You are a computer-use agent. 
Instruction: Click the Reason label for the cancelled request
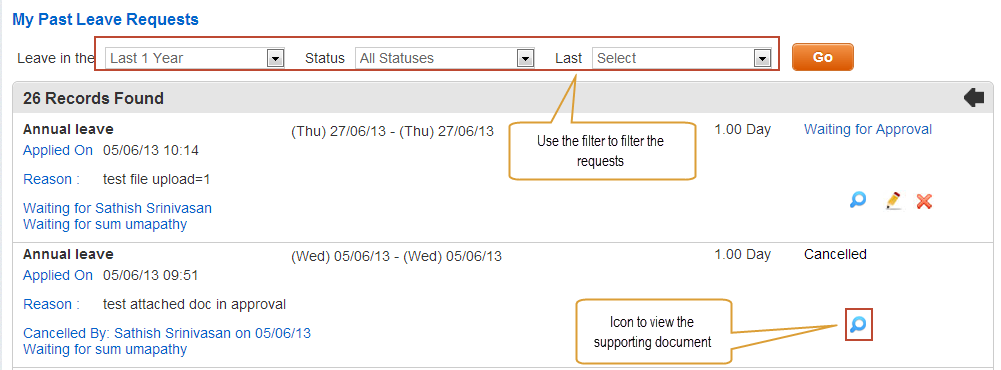coord(51,304)
